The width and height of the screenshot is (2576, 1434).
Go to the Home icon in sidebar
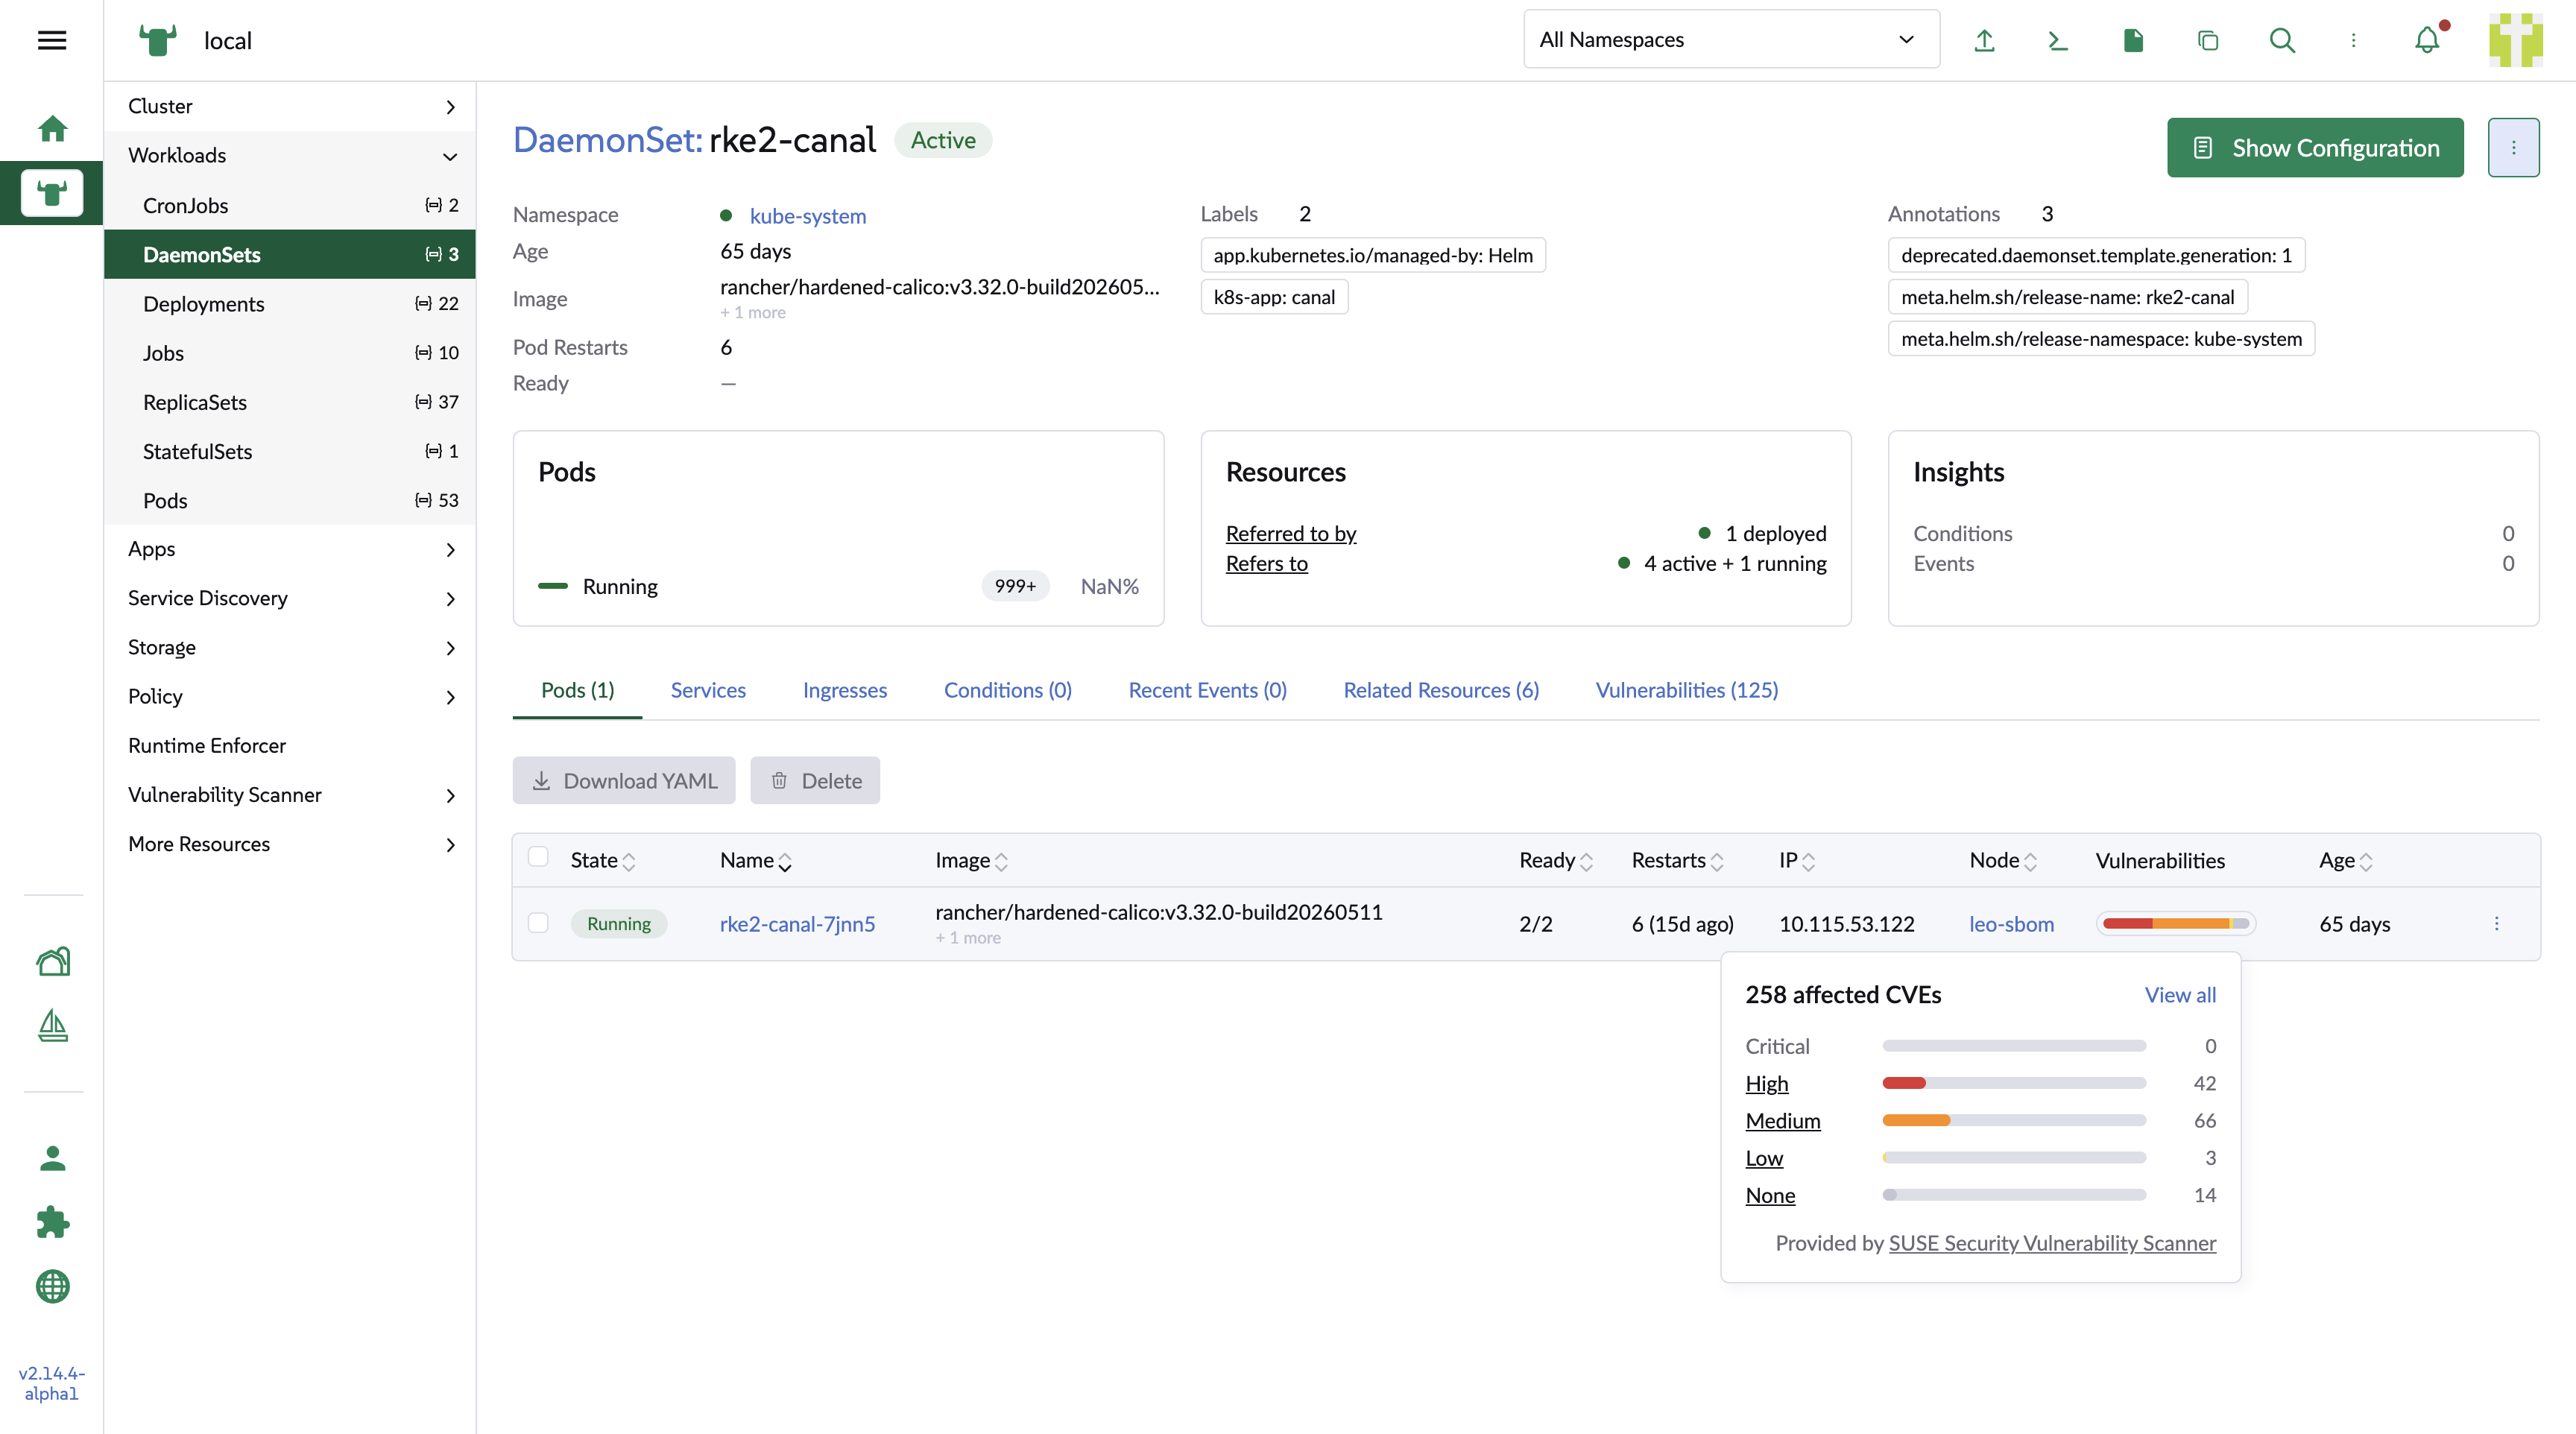[52, 128]
